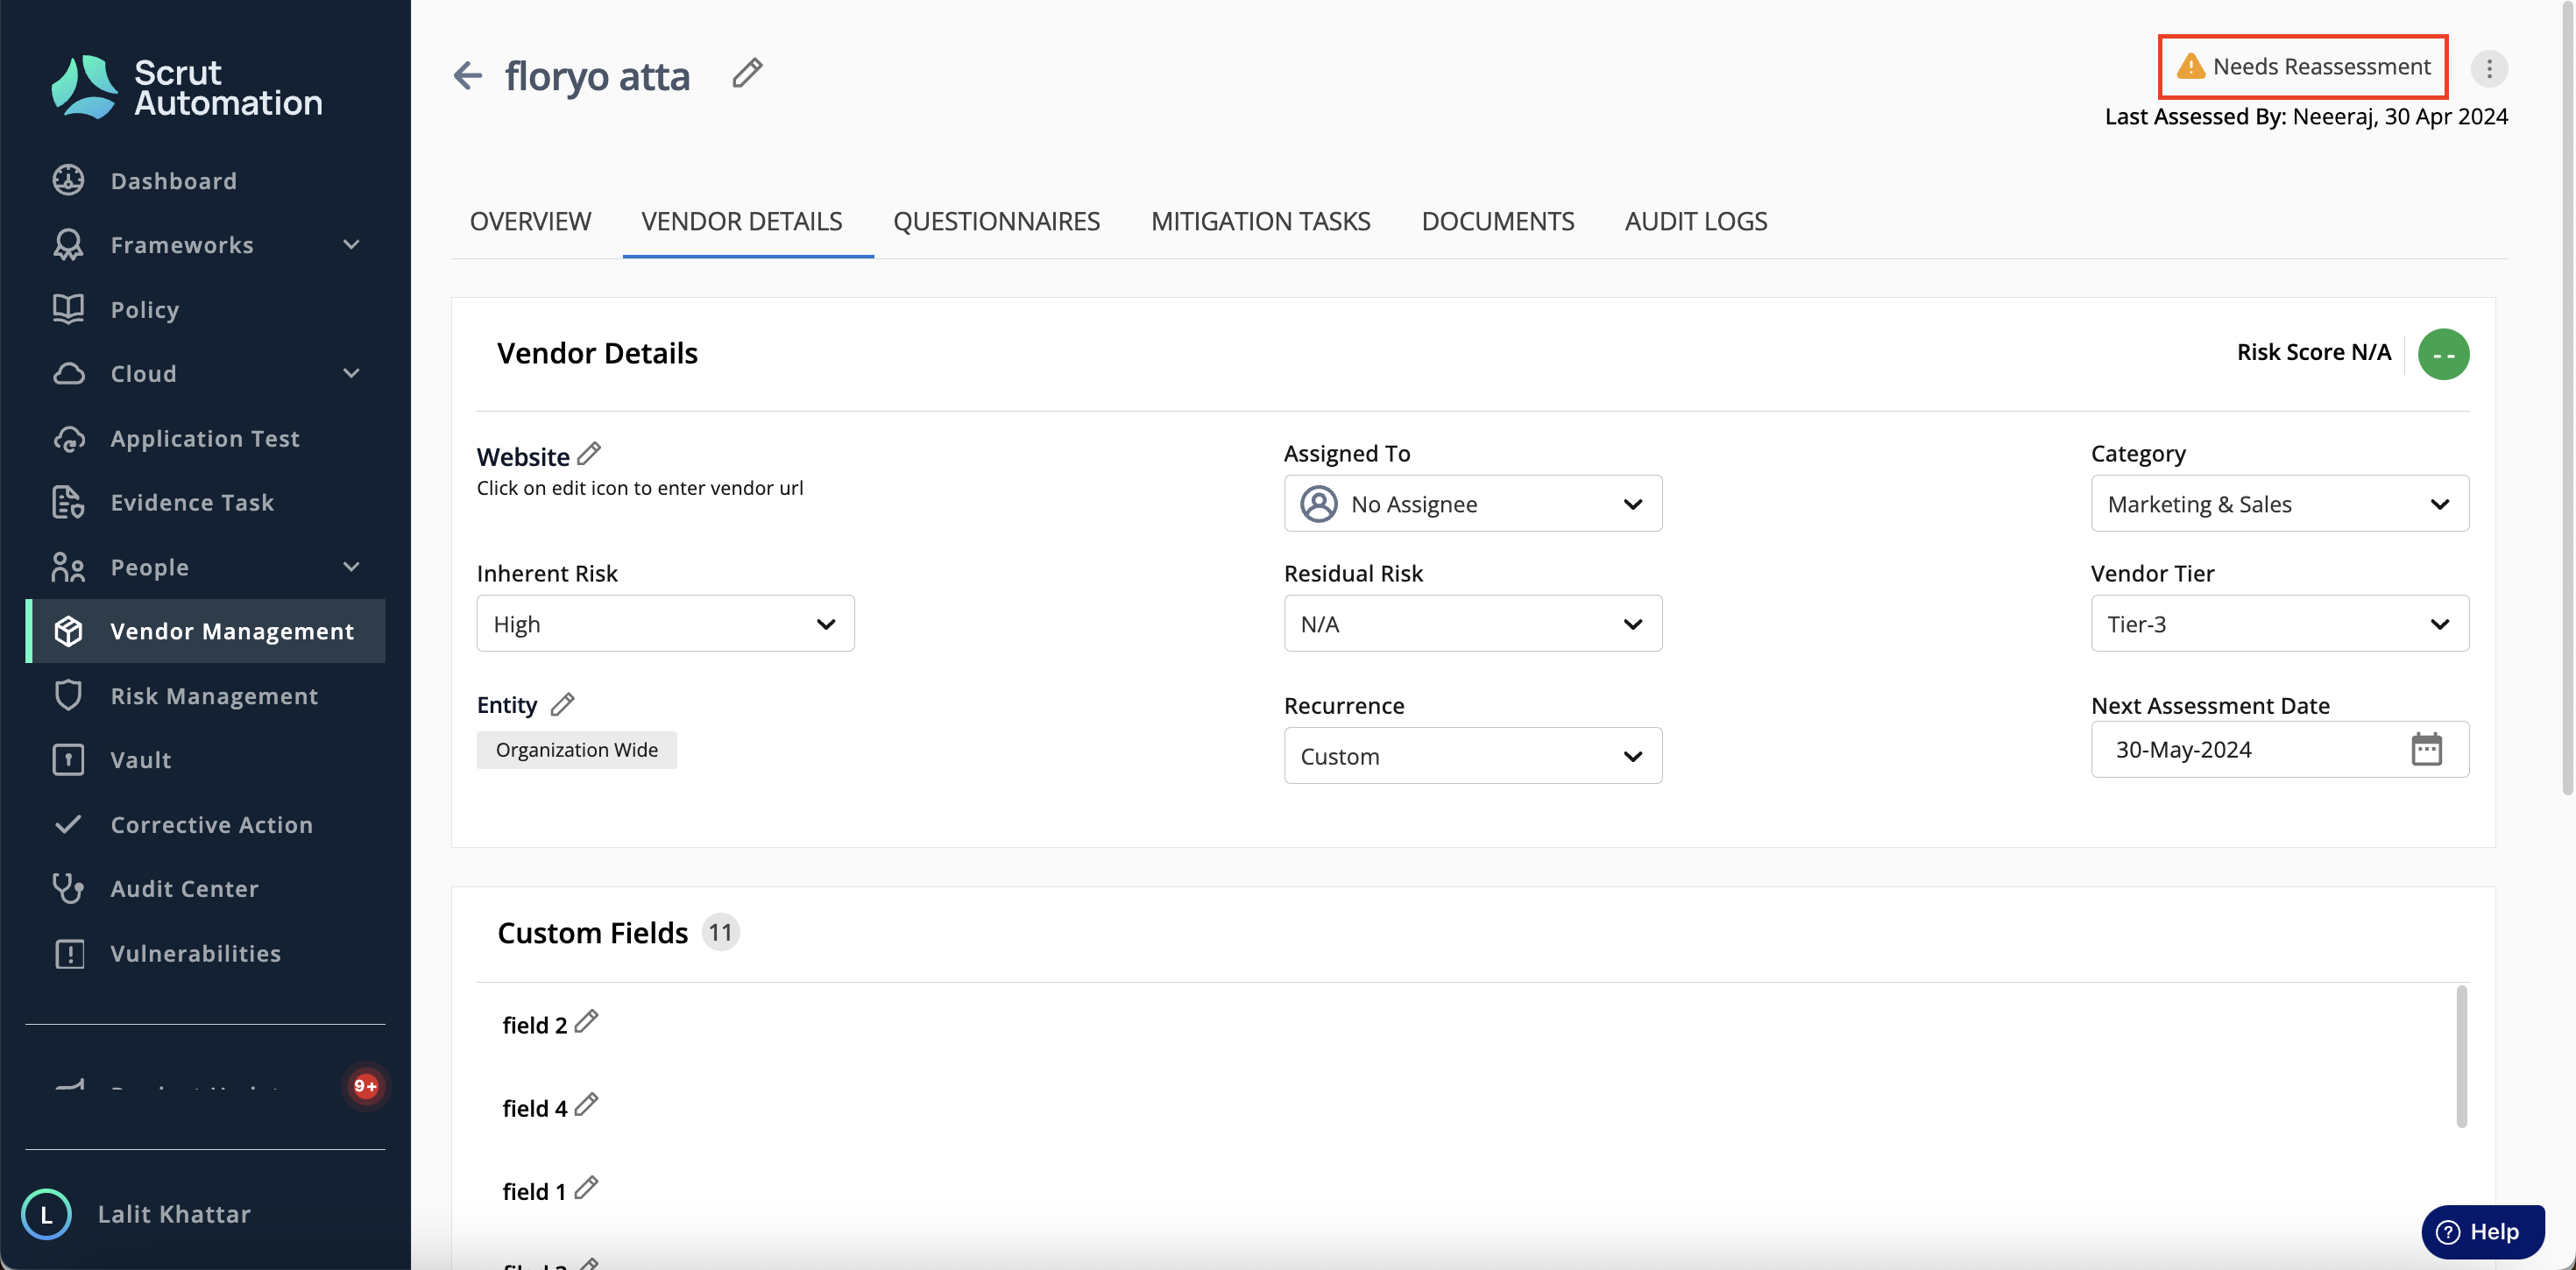Open the QUESTIONNAIRES tab
2576x1270 pixels.
coord(996,221)
